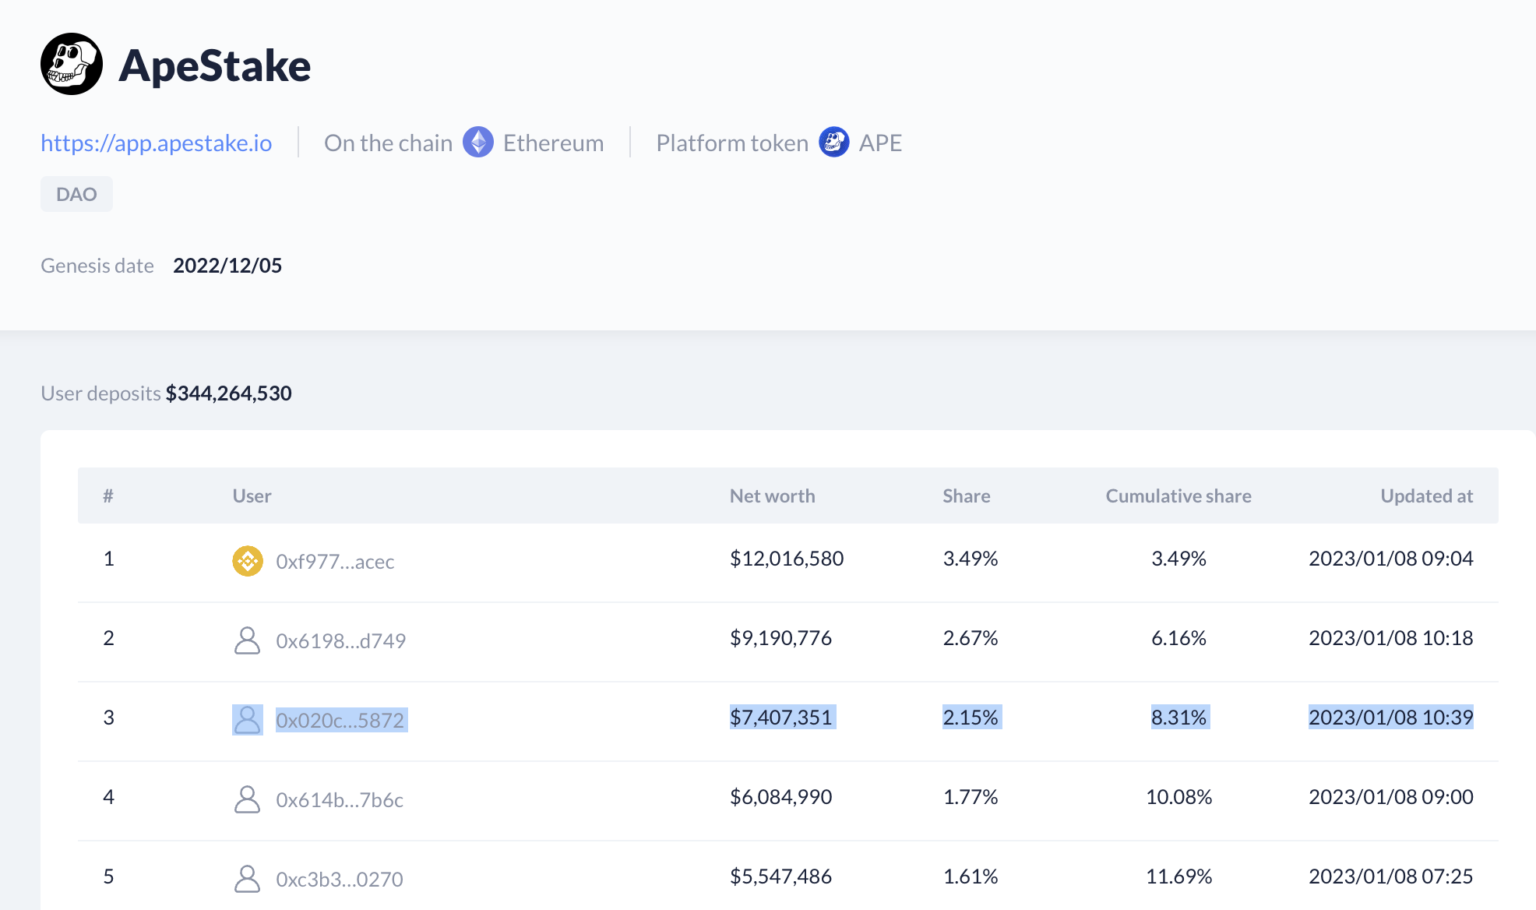Click the Share column header
The image size is (1536, 910).
(966, 496)
